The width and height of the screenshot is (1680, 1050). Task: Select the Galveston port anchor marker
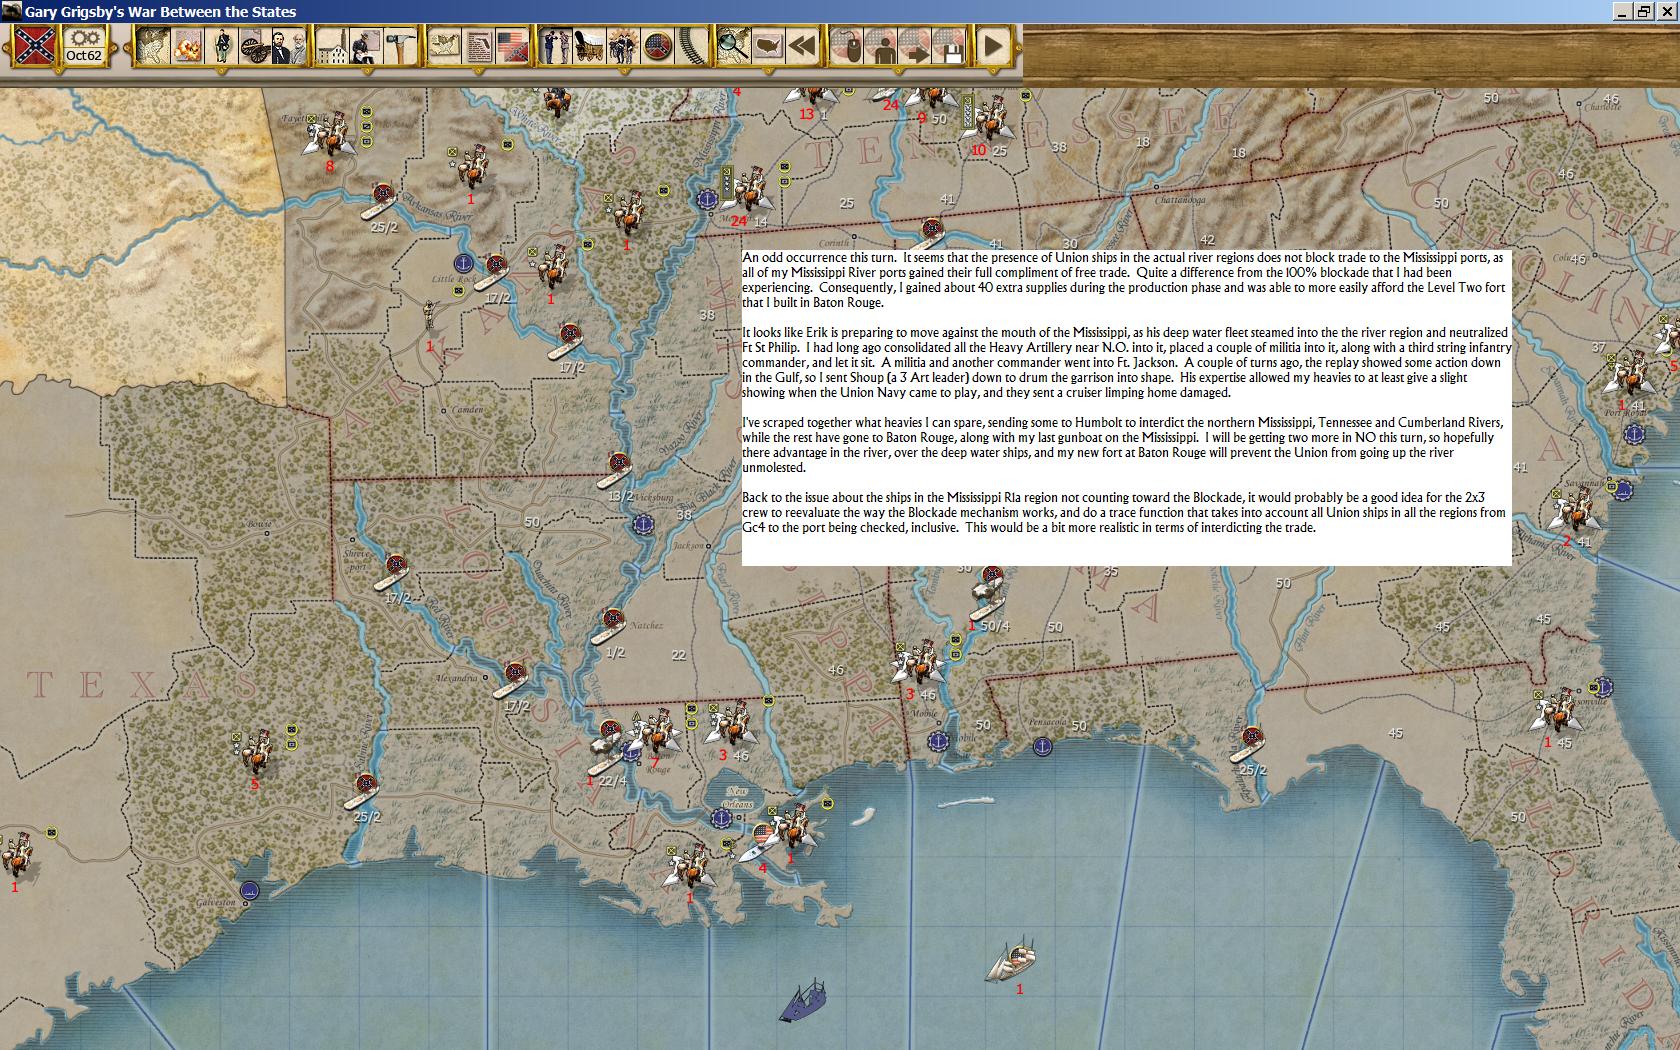pyautogui.click(x=250, y=891)
